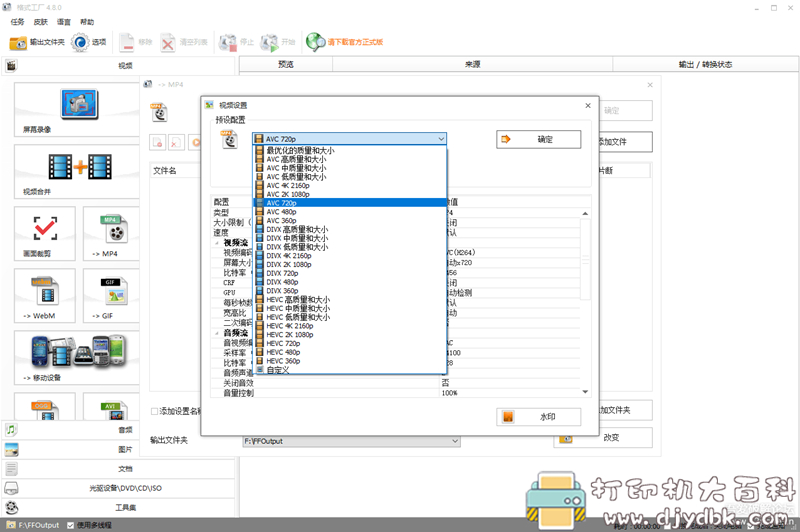Screen dimensions: 800x532
Task: Click the Document section page icon
Action: tap(11, 469)
